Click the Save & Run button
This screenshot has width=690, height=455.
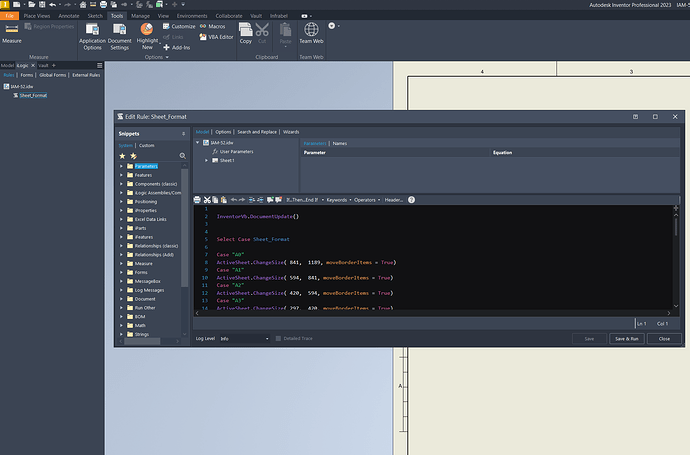click(626, 339)
